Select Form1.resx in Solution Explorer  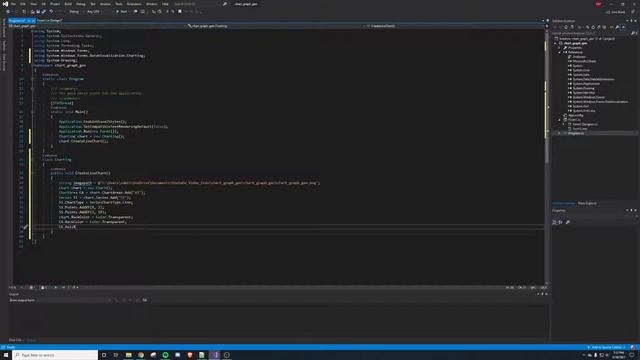point(580,129)
